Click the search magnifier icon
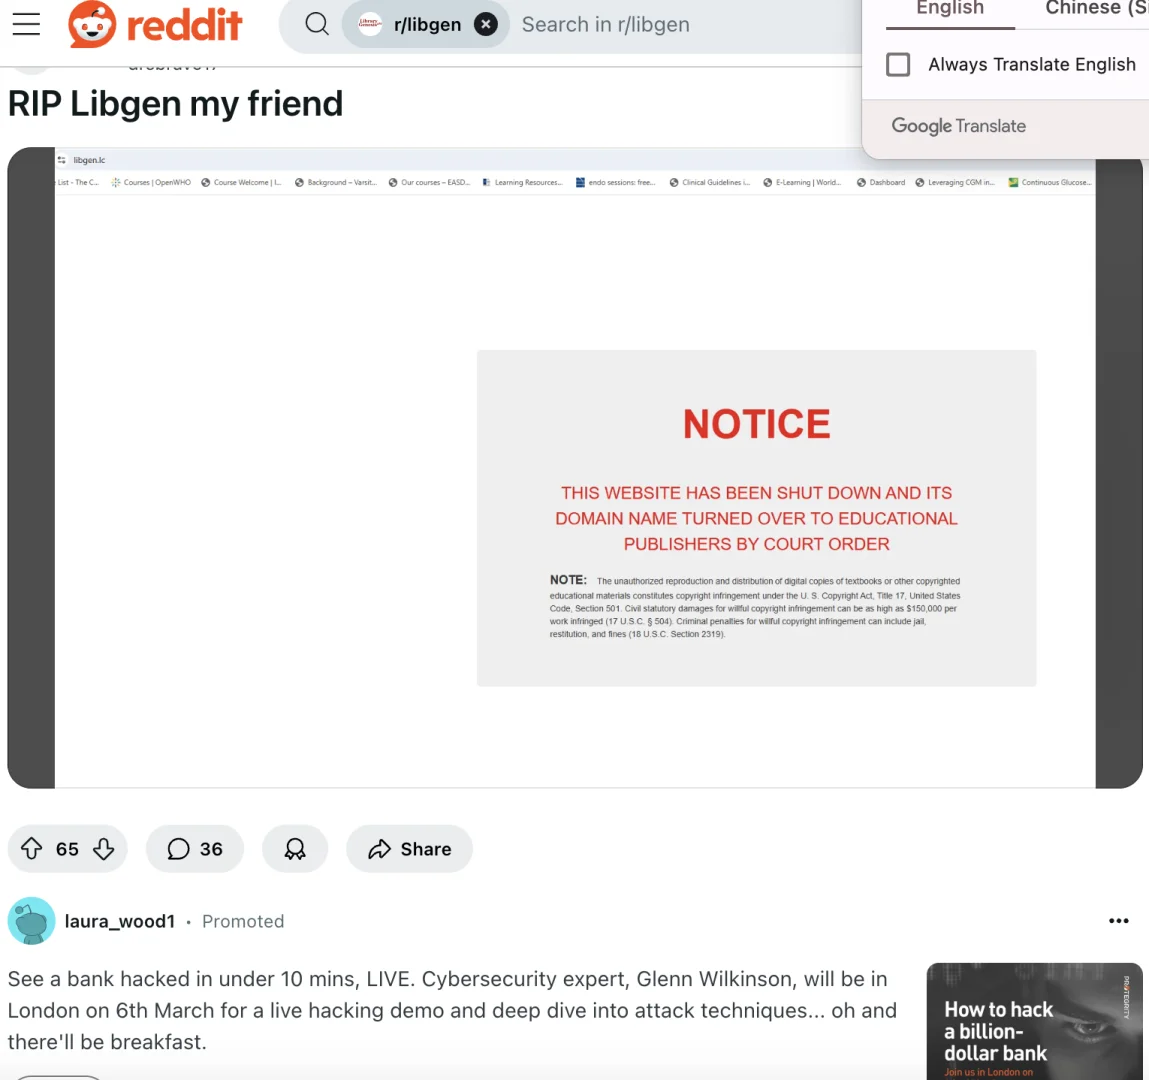The width and height of the screenshot is (1149, 1080). click(x=317, y=24)
